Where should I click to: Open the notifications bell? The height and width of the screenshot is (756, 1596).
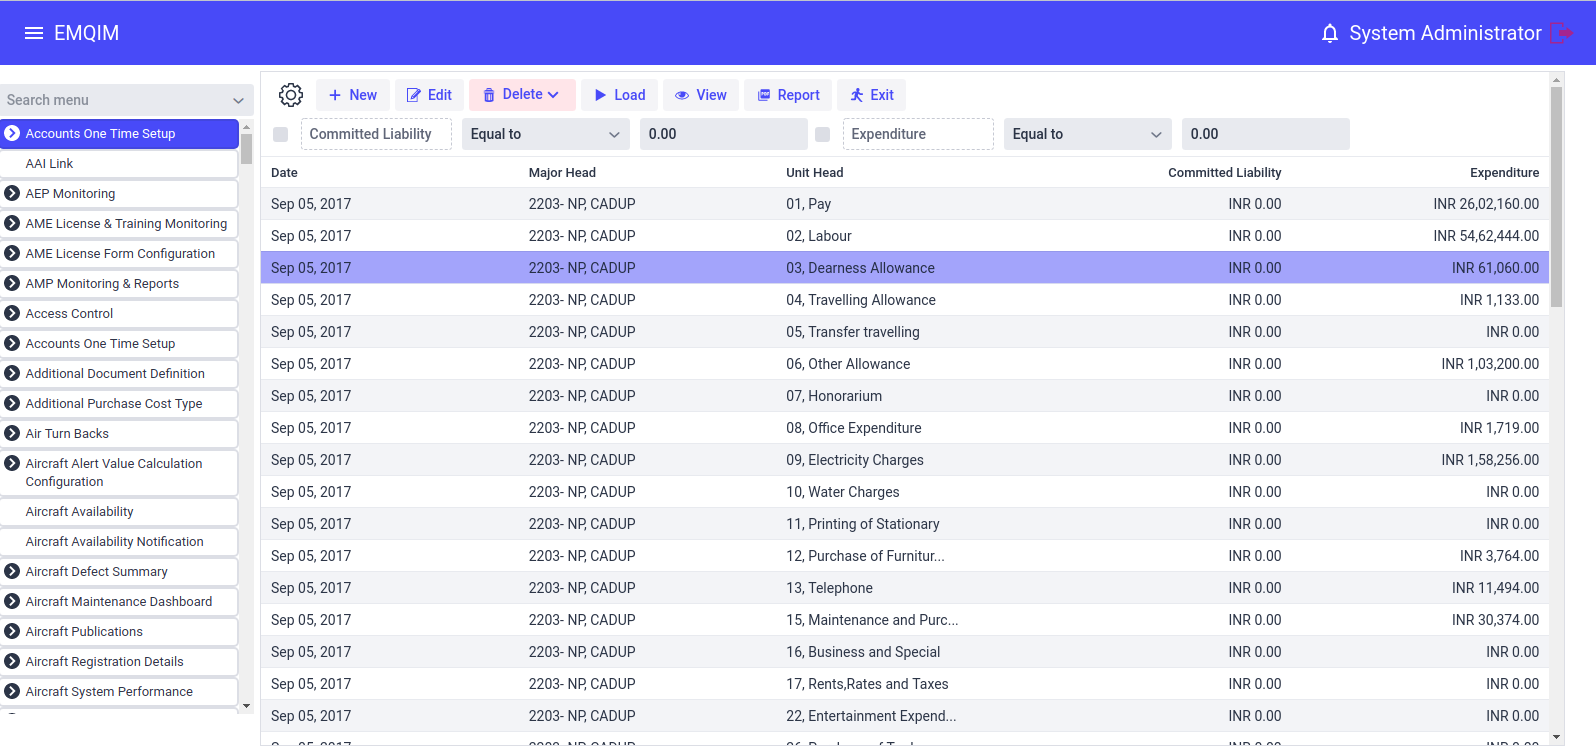[1329, 34]
